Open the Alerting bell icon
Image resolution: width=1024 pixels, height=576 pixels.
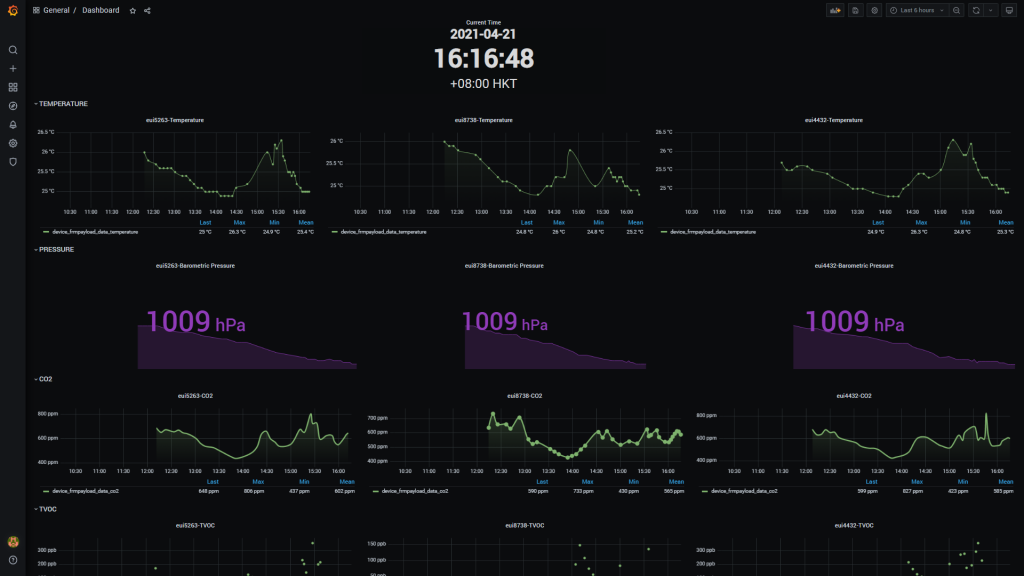pyautogui.click(x=13, y=125)
